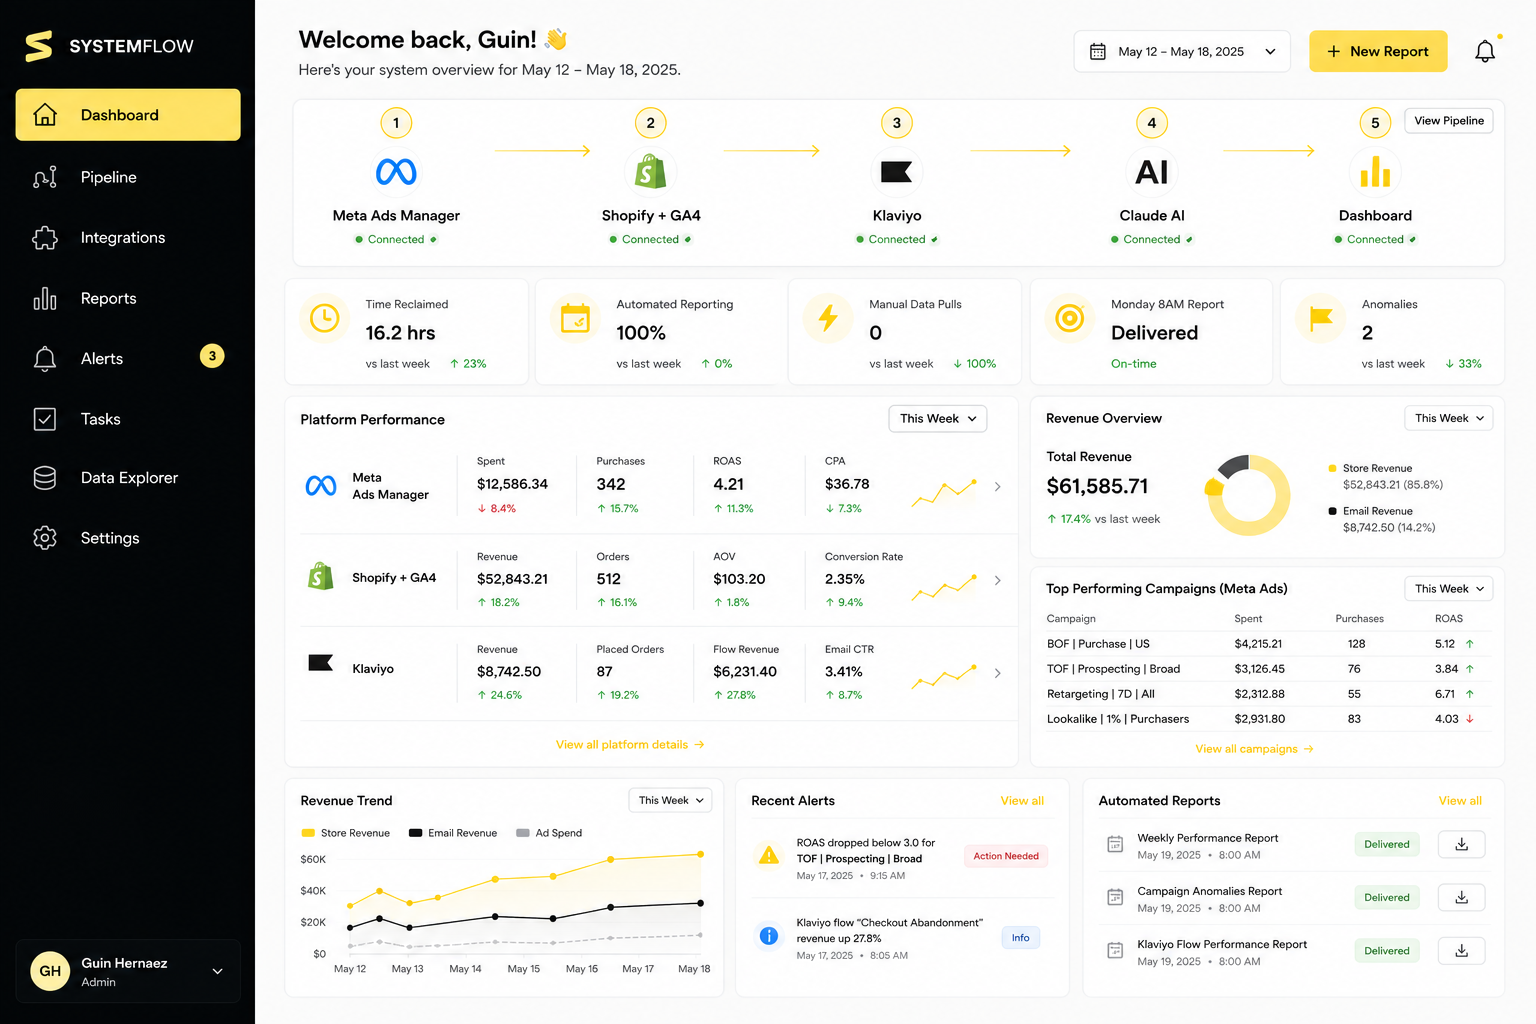Image resolution: width=1536 pixels, height=1024 pixels.
Task: Expand the Guin Hernaez account menu chevron
Action: [217, 971]
